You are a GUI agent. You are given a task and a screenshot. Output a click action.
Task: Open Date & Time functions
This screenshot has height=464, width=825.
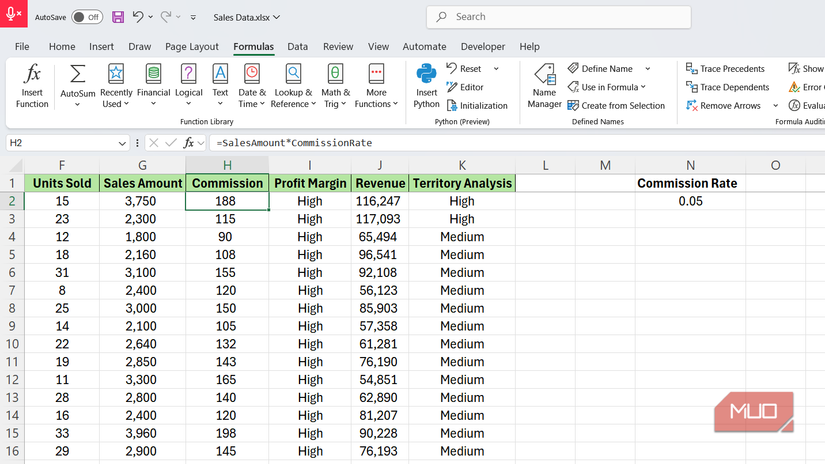(x=251, y=86)
